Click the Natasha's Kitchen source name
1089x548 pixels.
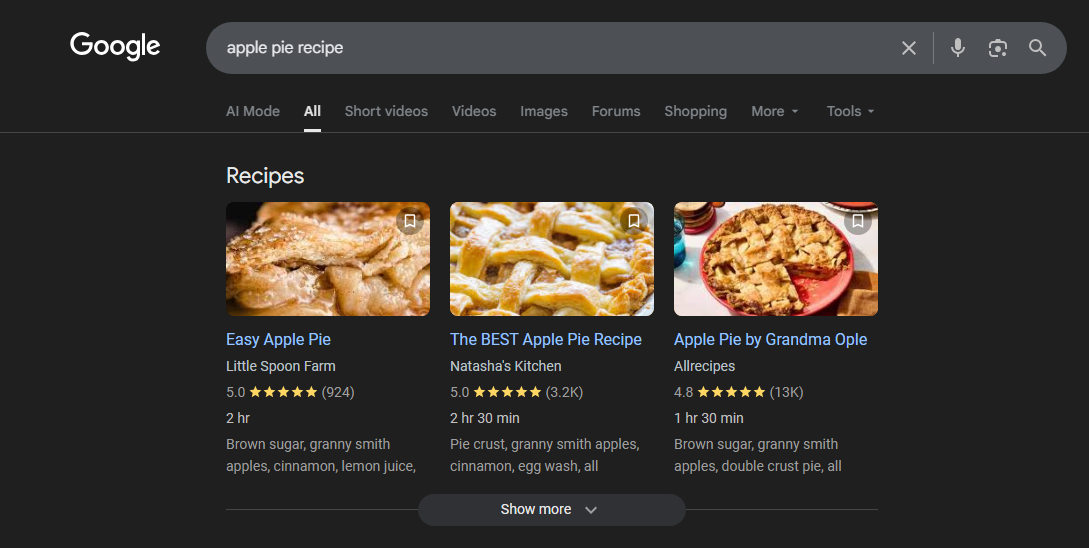pos(506,366)
